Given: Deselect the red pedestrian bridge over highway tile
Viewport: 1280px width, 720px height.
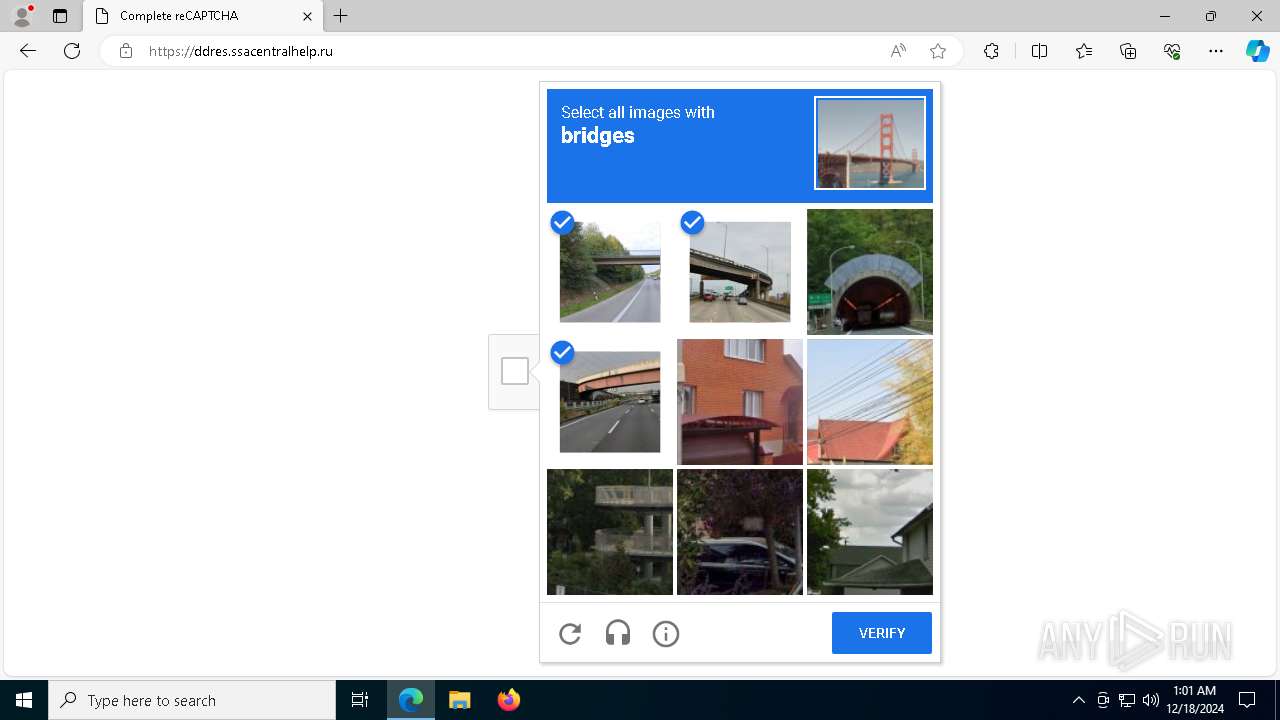Looking at the screenshot, I should tap(610, 402).
